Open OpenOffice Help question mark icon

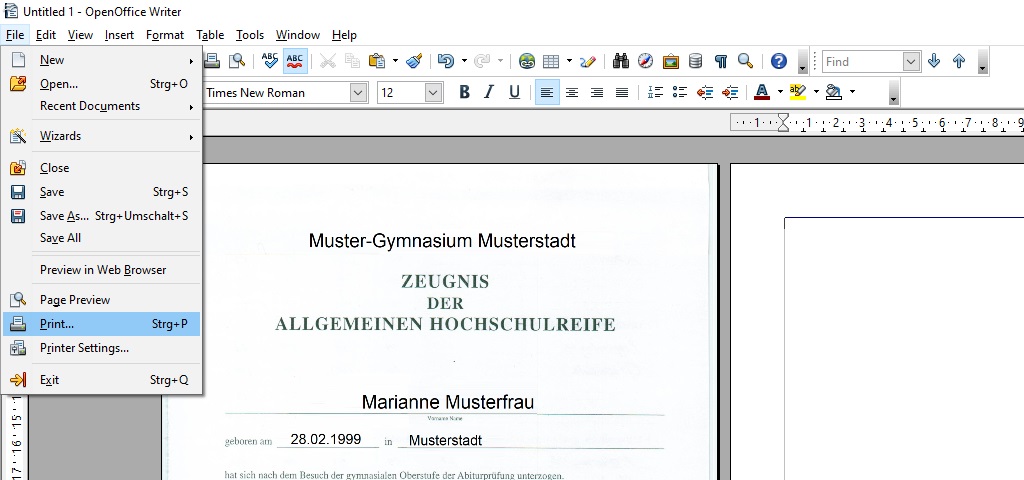pyautogui.click(x=779, y=61)
